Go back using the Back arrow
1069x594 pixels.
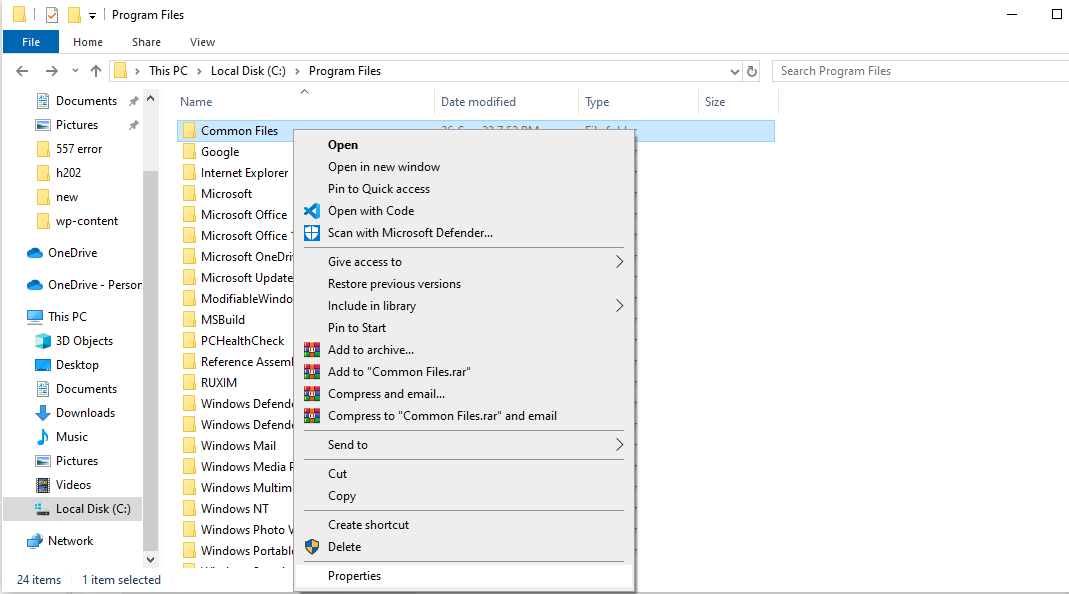[24, 71]
